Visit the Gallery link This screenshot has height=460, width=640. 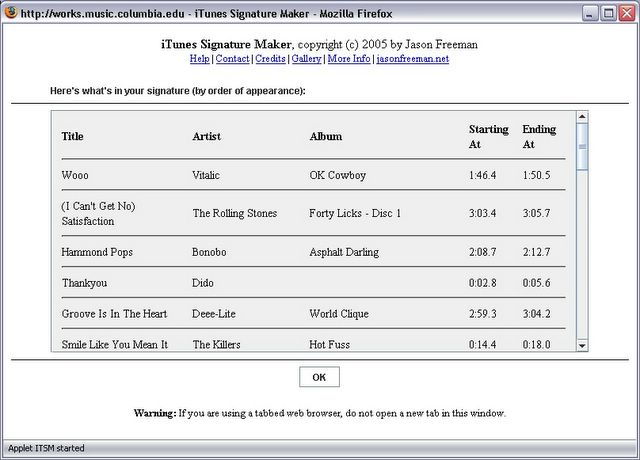[307, 59]
